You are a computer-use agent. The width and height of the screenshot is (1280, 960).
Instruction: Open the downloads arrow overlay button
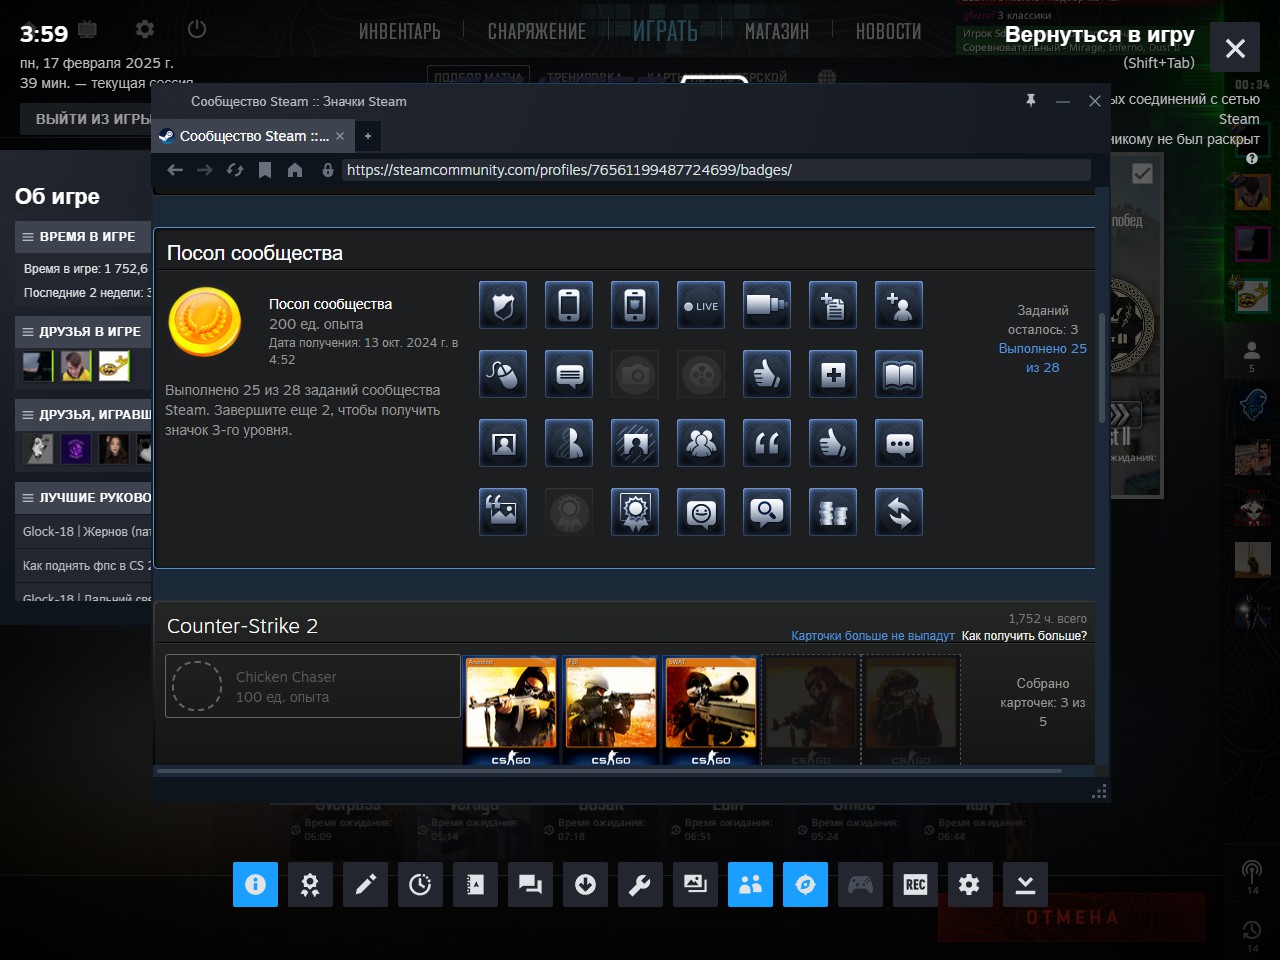[585, 885]
